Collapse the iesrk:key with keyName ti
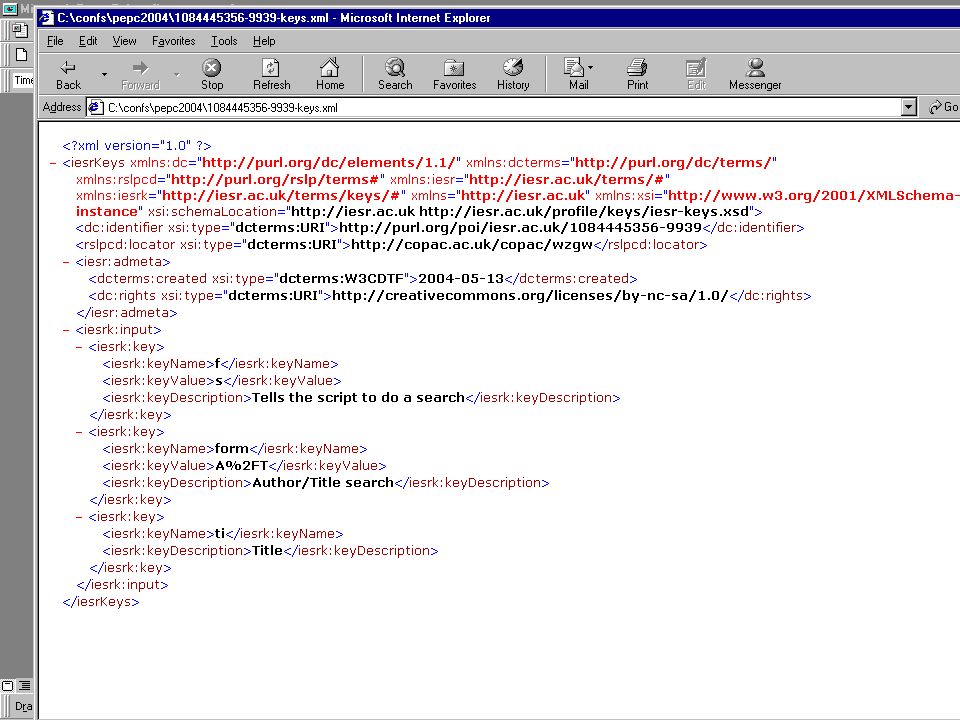Image resolution: width=960 pixels, height=720 pixels. pos(79,517)
